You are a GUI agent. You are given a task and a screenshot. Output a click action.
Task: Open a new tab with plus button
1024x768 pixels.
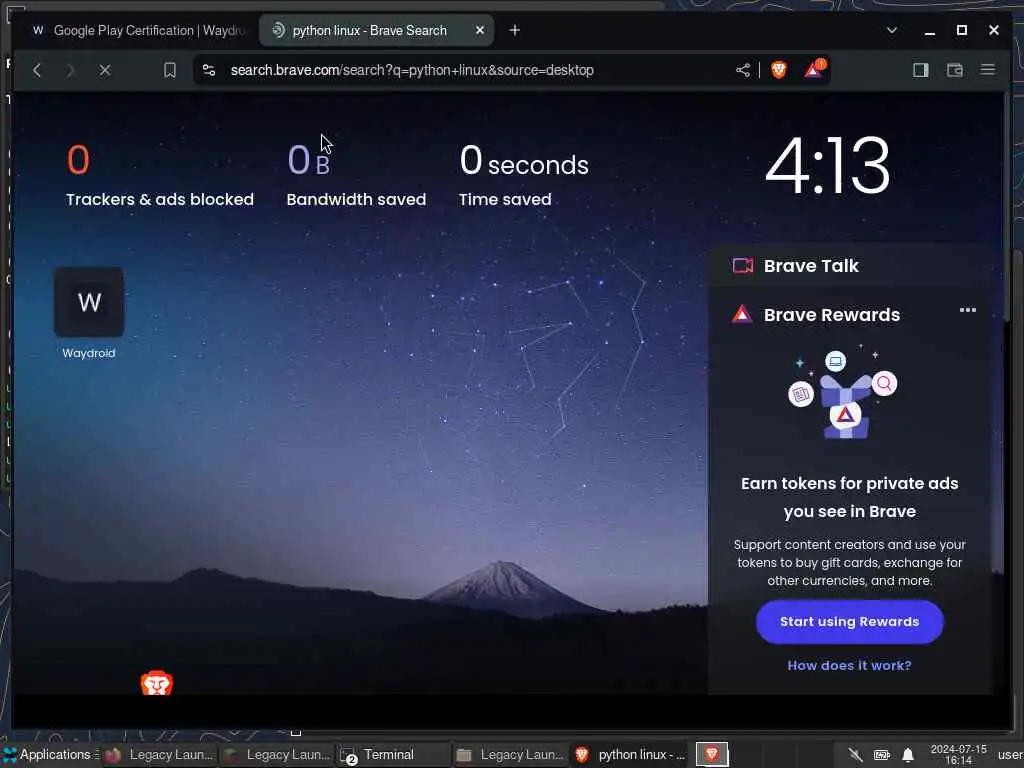[515, 31]
